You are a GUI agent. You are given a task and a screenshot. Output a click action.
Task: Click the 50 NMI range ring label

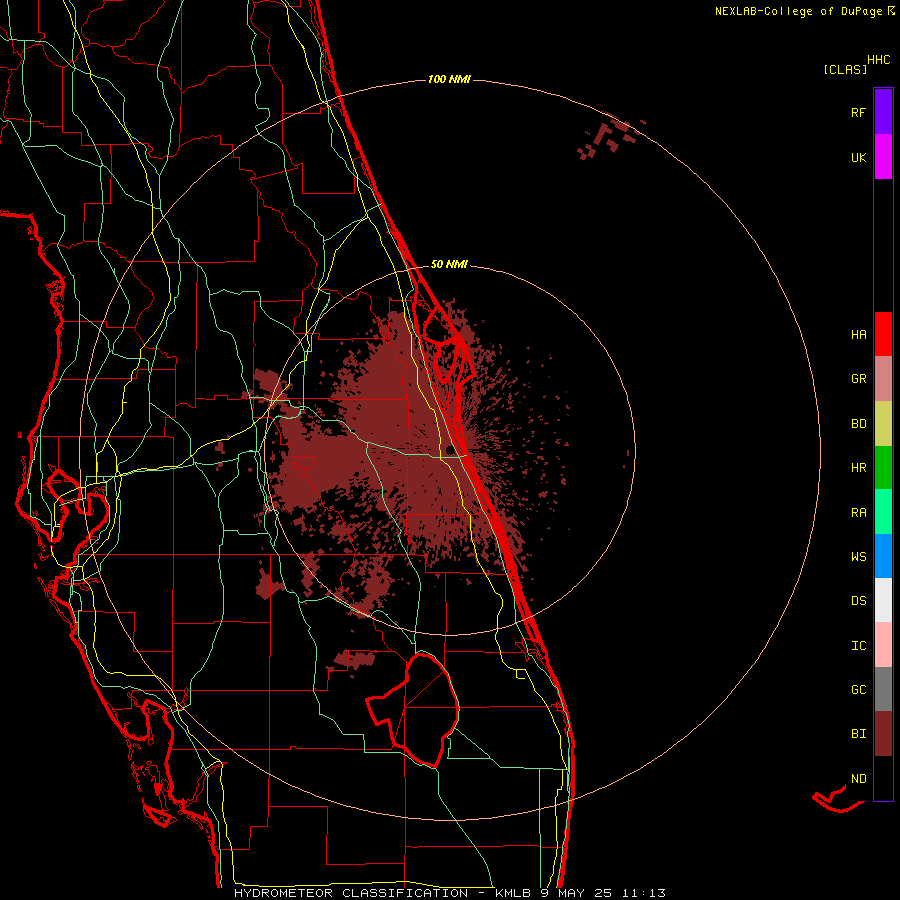[x=449, y=264]
